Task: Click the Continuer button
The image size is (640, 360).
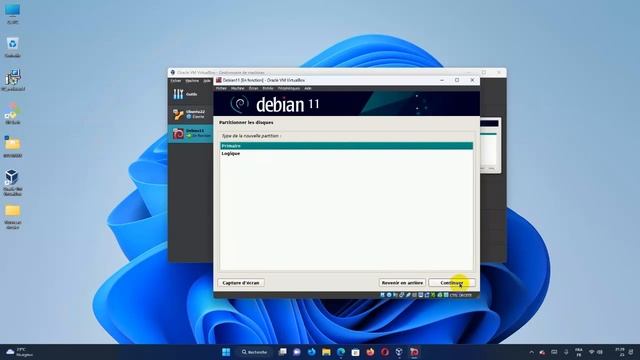Action: click(452, 282)
